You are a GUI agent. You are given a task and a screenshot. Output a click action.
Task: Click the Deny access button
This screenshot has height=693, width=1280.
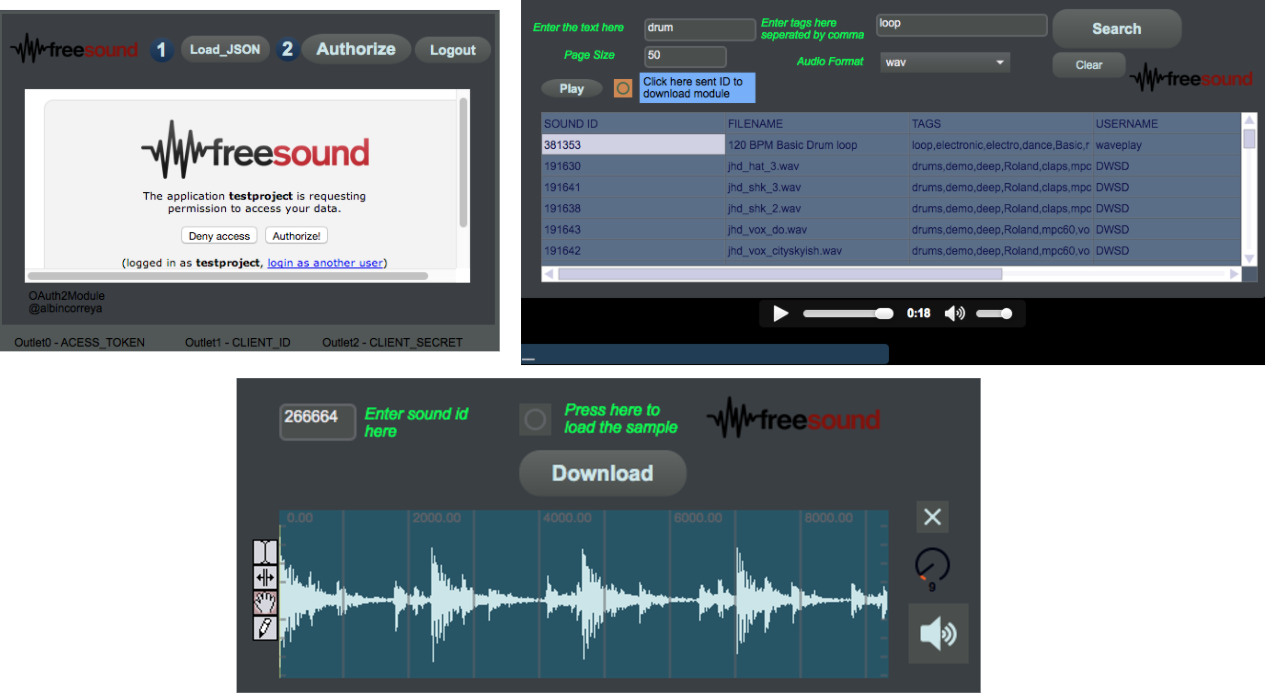[219, 236]
